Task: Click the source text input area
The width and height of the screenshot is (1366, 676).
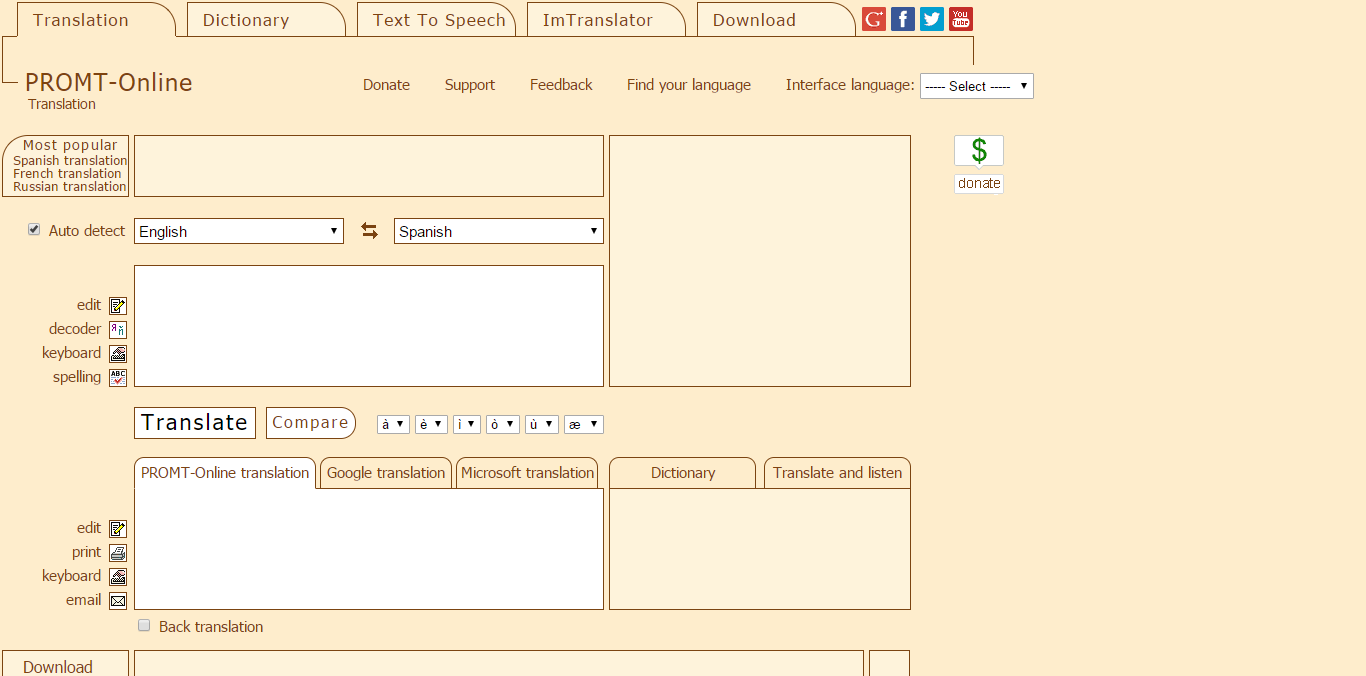Action: point(369,326)
